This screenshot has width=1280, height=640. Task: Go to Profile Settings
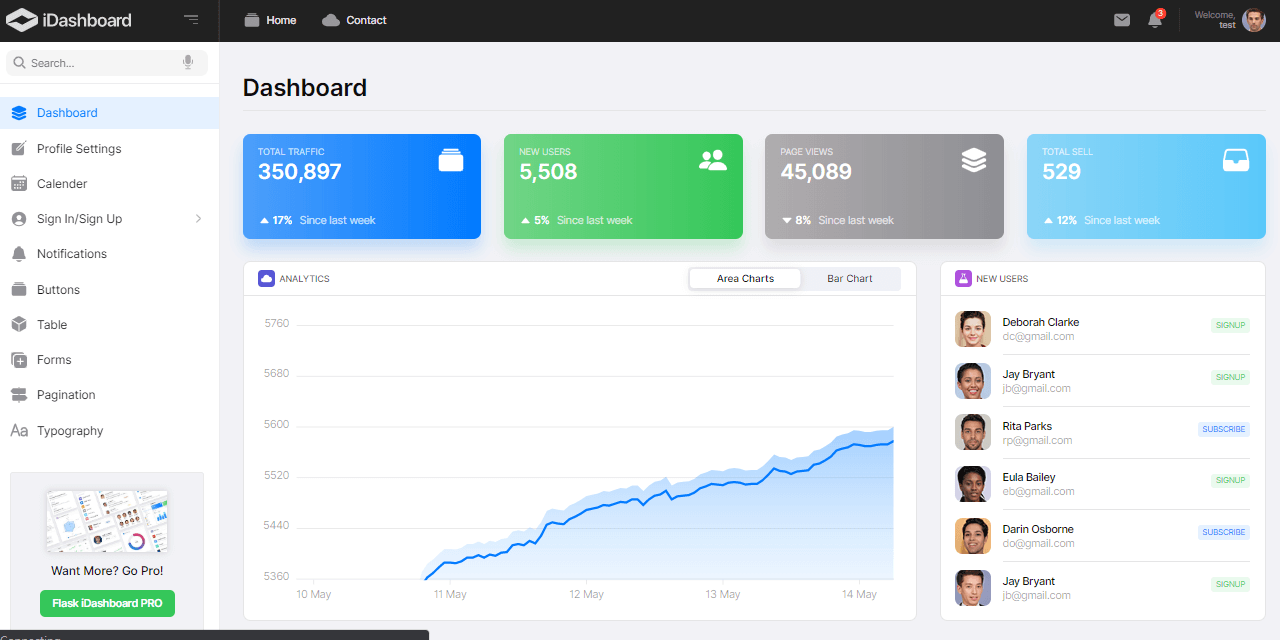click(x=109, y=149)
